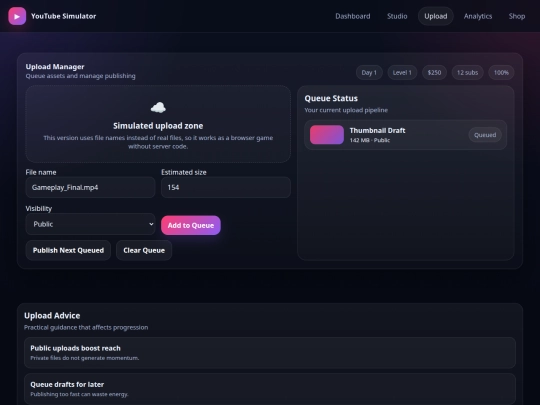Click the 100% energy pill
The image size is (540, 405).
[501, 73]
